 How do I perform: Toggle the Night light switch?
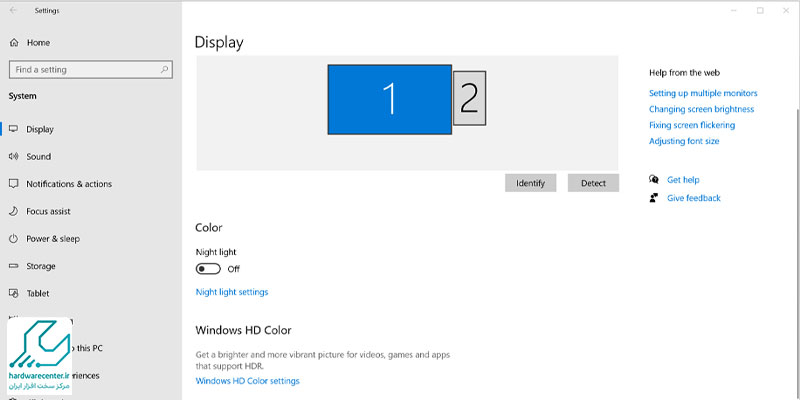pos(208,269)
